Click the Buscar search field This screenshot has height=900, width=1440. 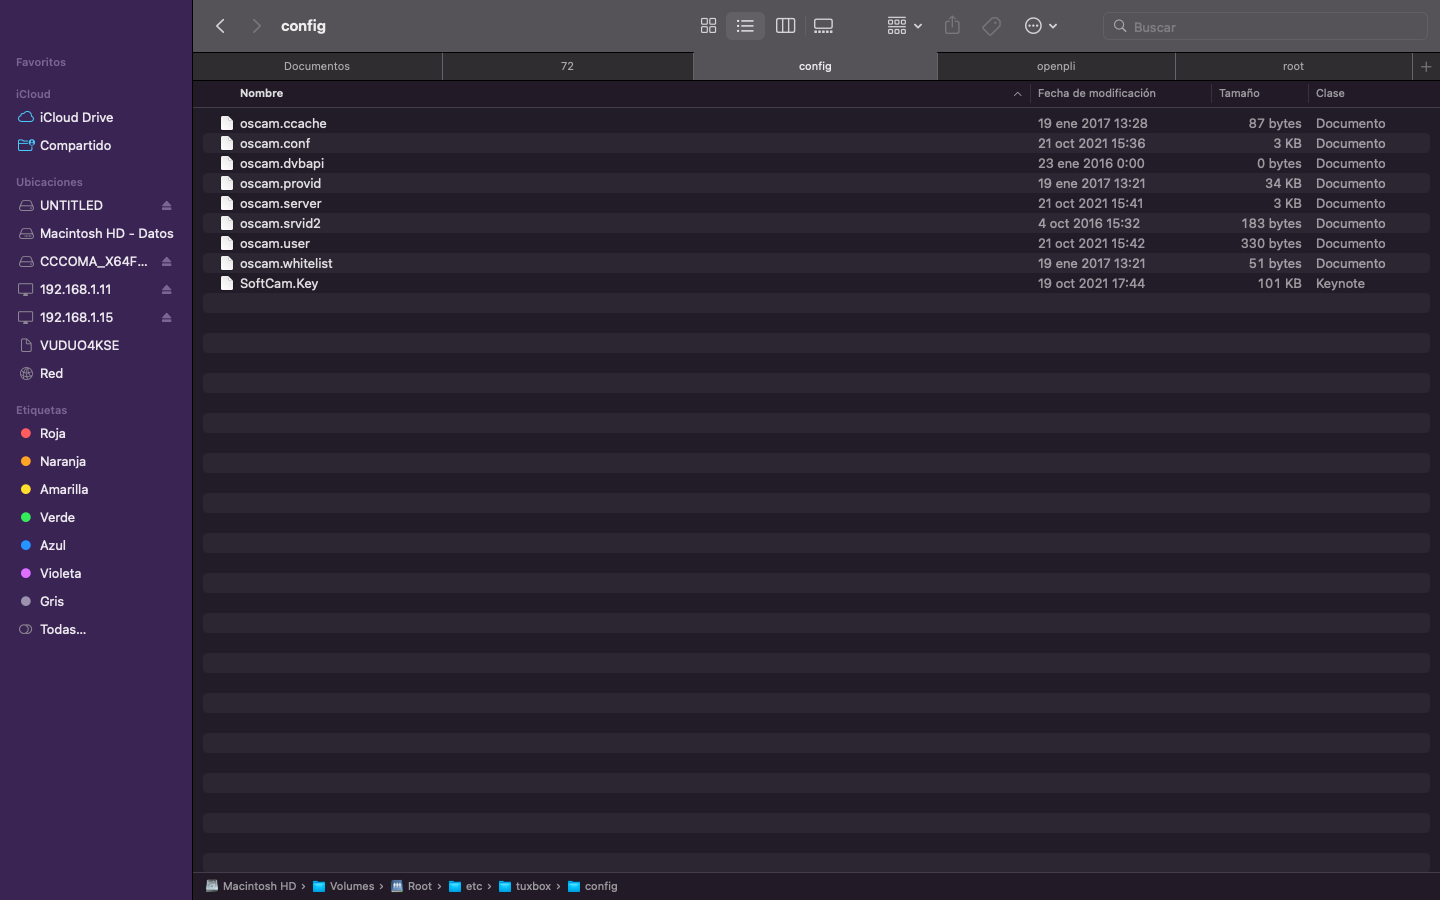pos(1270,27)
